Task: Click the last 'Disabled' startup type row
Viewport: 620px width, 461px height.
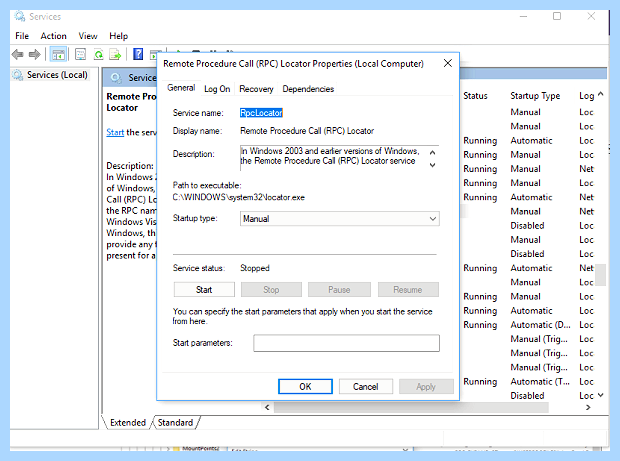Action: coord(527,396)
